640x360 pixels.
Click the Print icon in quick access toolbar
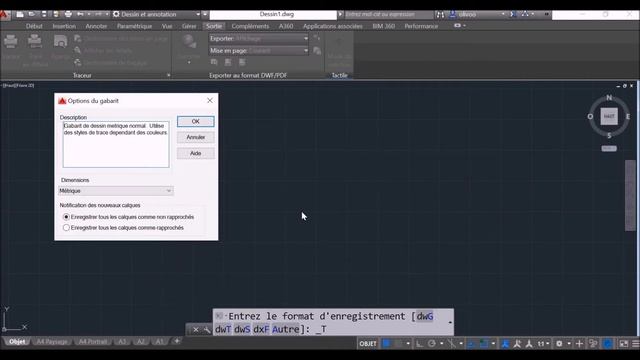pyautogui.click(x=68, y=14)
